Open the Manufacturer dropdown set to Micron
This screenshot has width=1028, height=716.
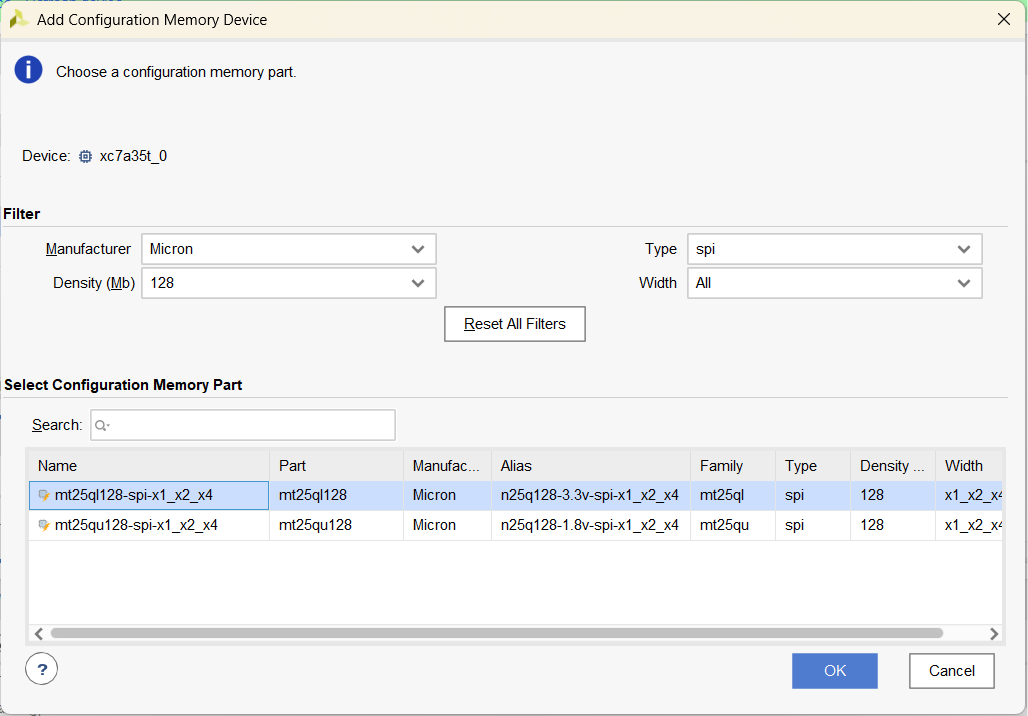click(x=288, y=249)
